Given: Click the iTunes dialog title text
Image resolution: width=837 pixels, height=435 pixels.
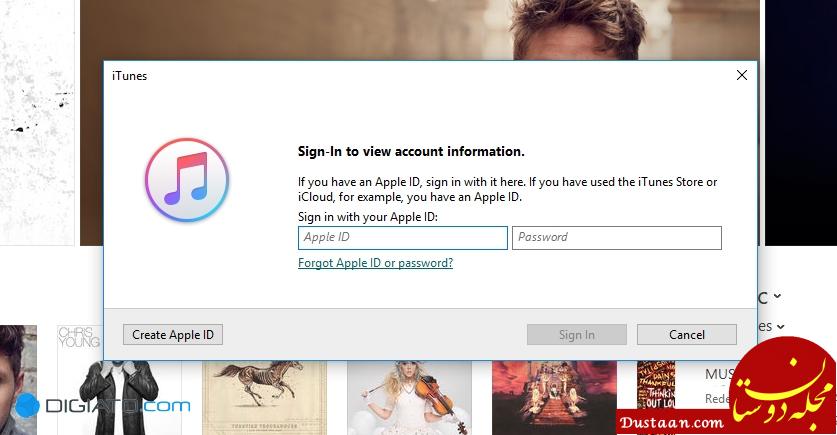Looking at the screenshot, I should (129, 76).
